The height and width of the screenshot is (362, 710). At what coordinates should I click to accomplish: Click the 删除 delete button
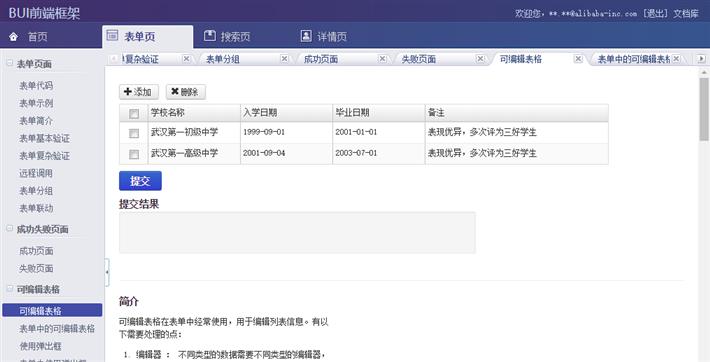186,92
